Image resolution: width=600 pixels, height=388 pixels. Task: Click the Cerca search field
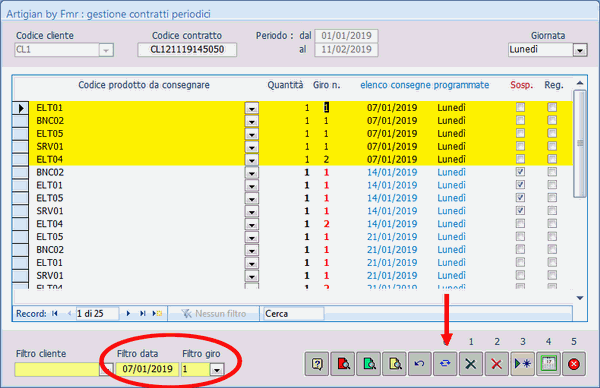(x=293, y=314)
